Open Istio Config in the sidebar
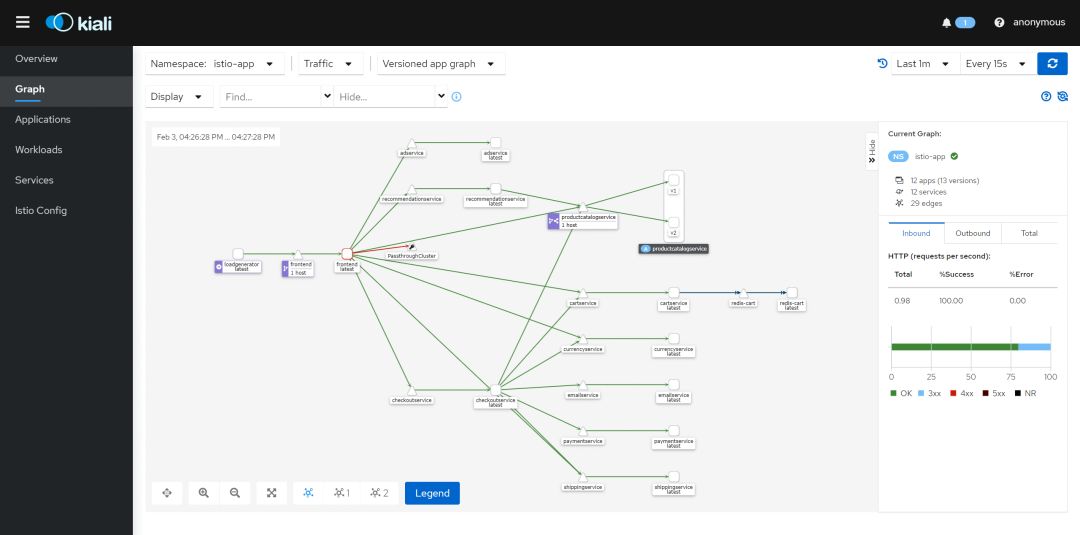 (x=66, y=211)
